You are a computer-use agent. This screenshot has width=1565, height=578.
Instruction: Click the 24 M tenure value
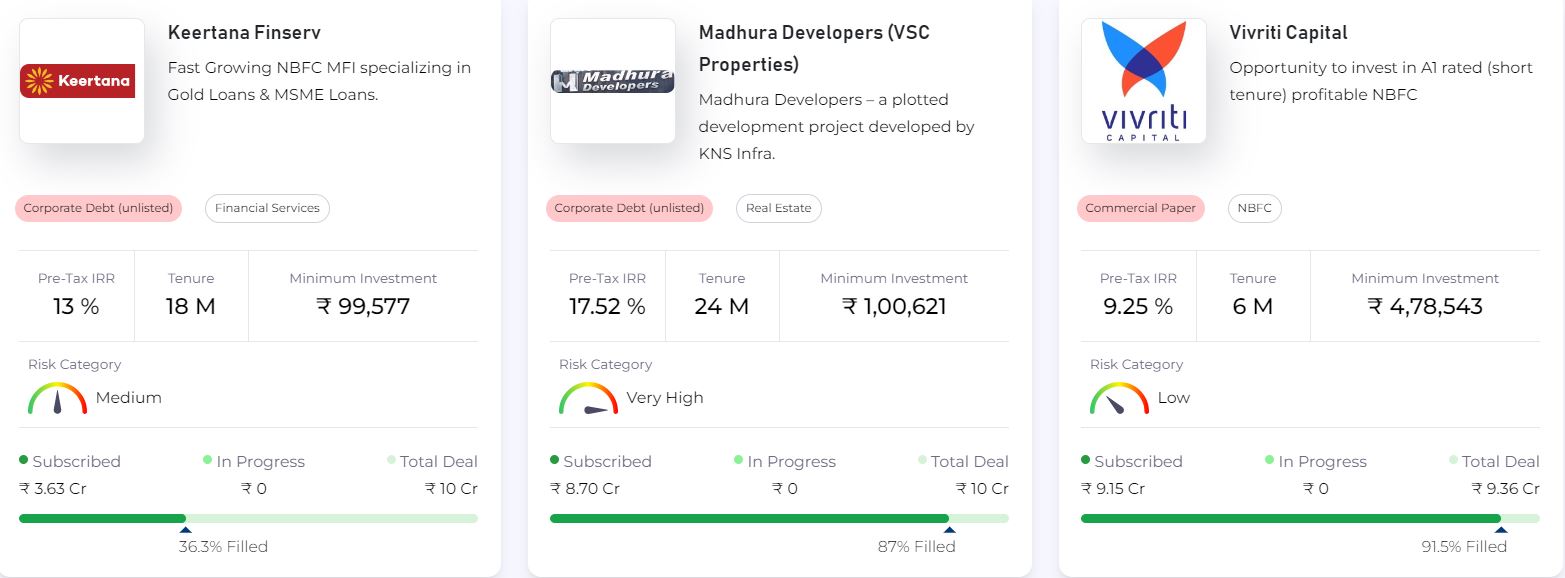[x=722, y=306]
